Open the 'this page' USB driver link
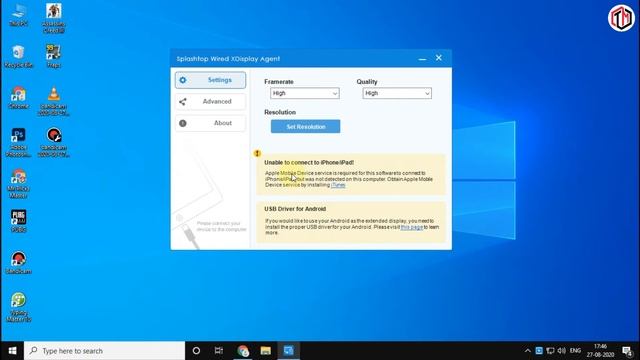This screenshot has width=640, height=360. coord(411,227)
